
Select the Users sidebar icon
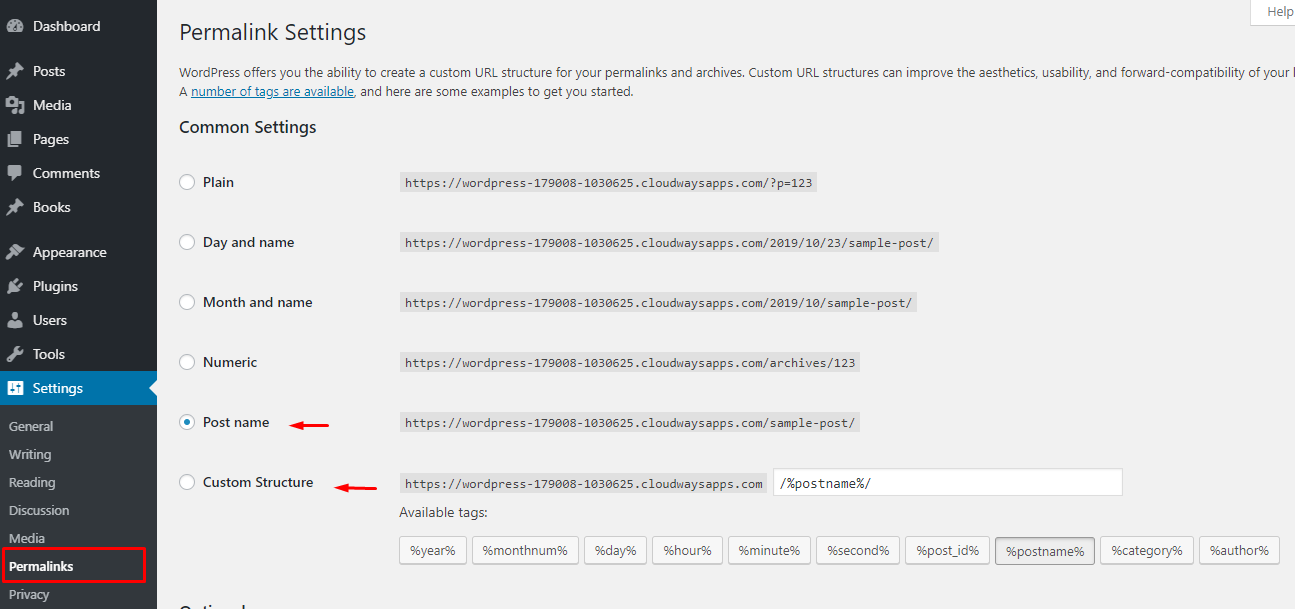coord(15,320)
